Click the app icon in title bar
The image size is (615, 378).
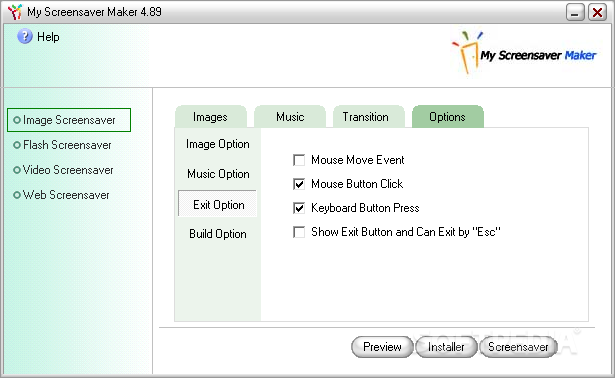(15, 12)
